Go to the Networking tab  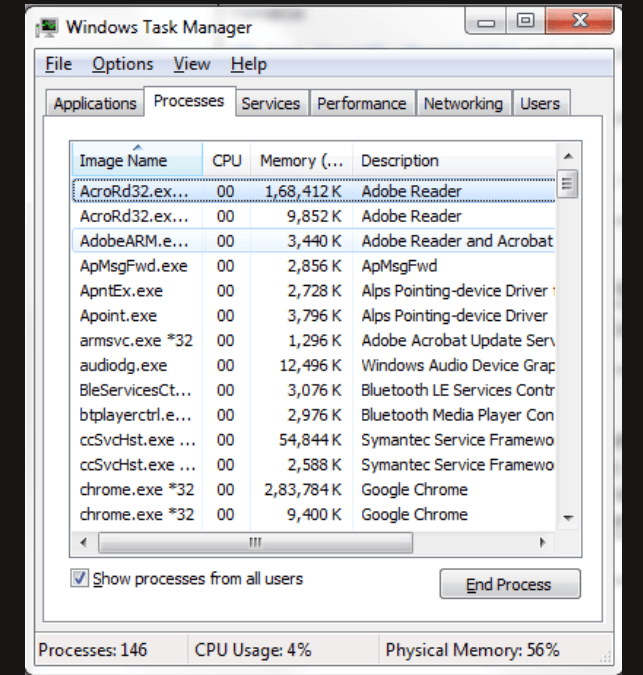[x=463, y=103]
